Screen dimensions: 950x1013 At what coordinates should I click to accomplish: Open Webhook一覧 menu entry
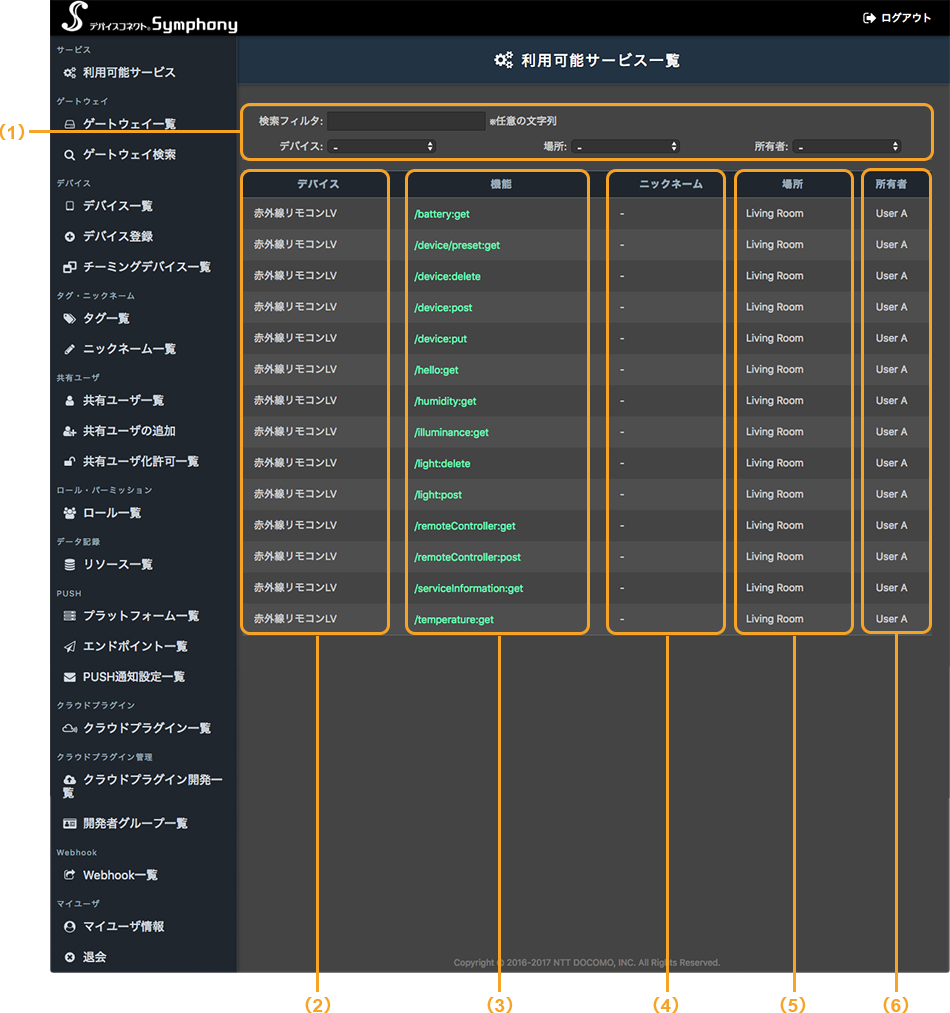tap(120, 875)
